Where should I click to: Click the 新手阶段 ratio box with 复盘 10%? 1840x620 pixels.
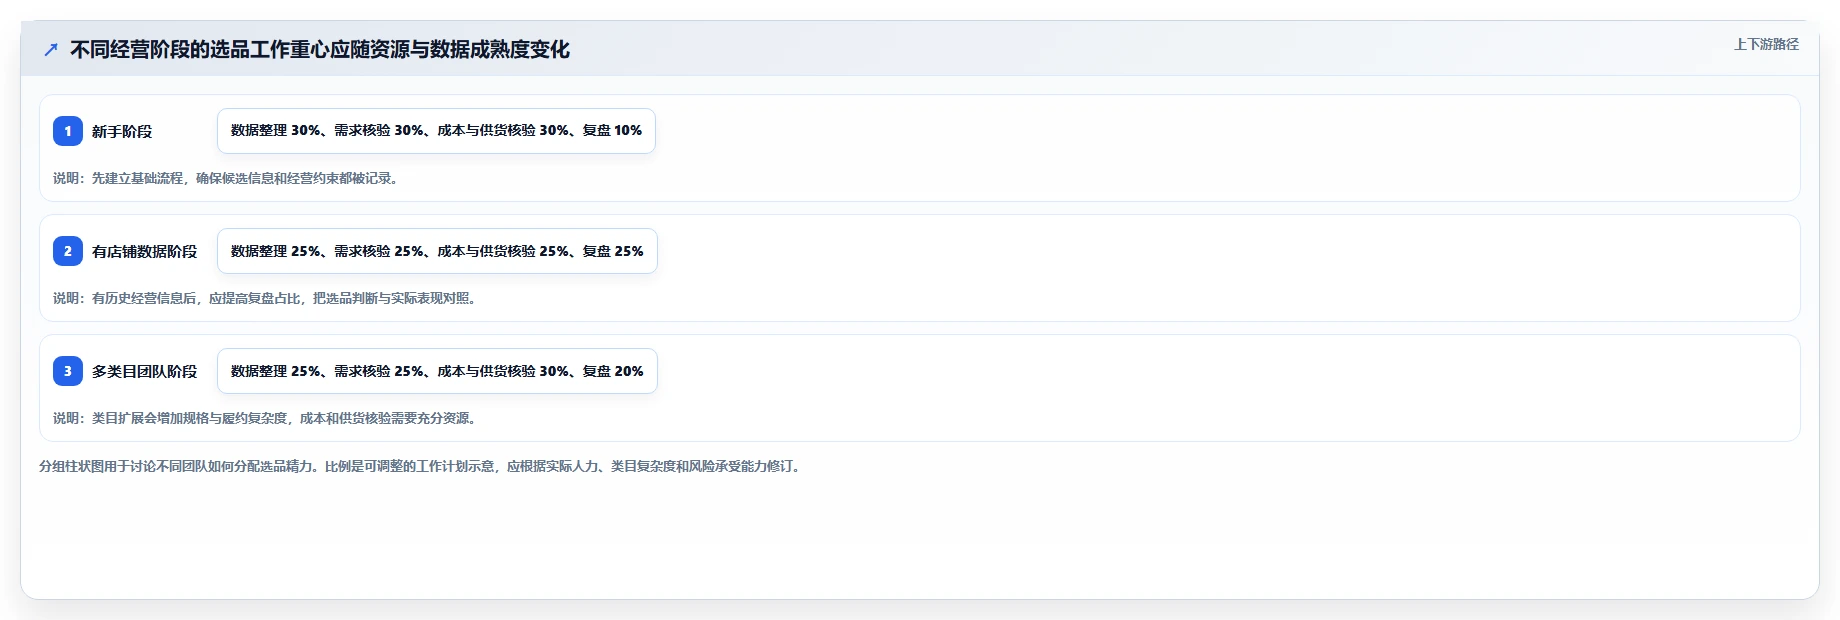click(436, 131)
